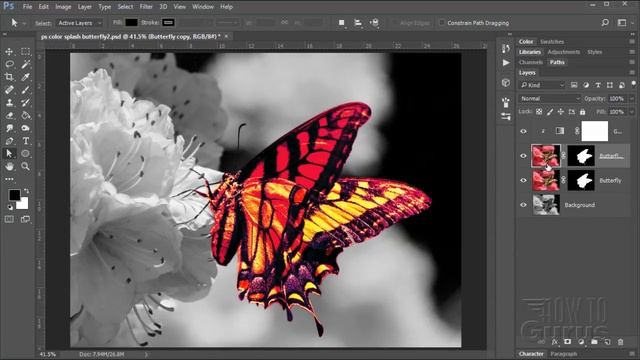Open the Filter menu
The width and height of the screenshot is (640, 360).
146,7
